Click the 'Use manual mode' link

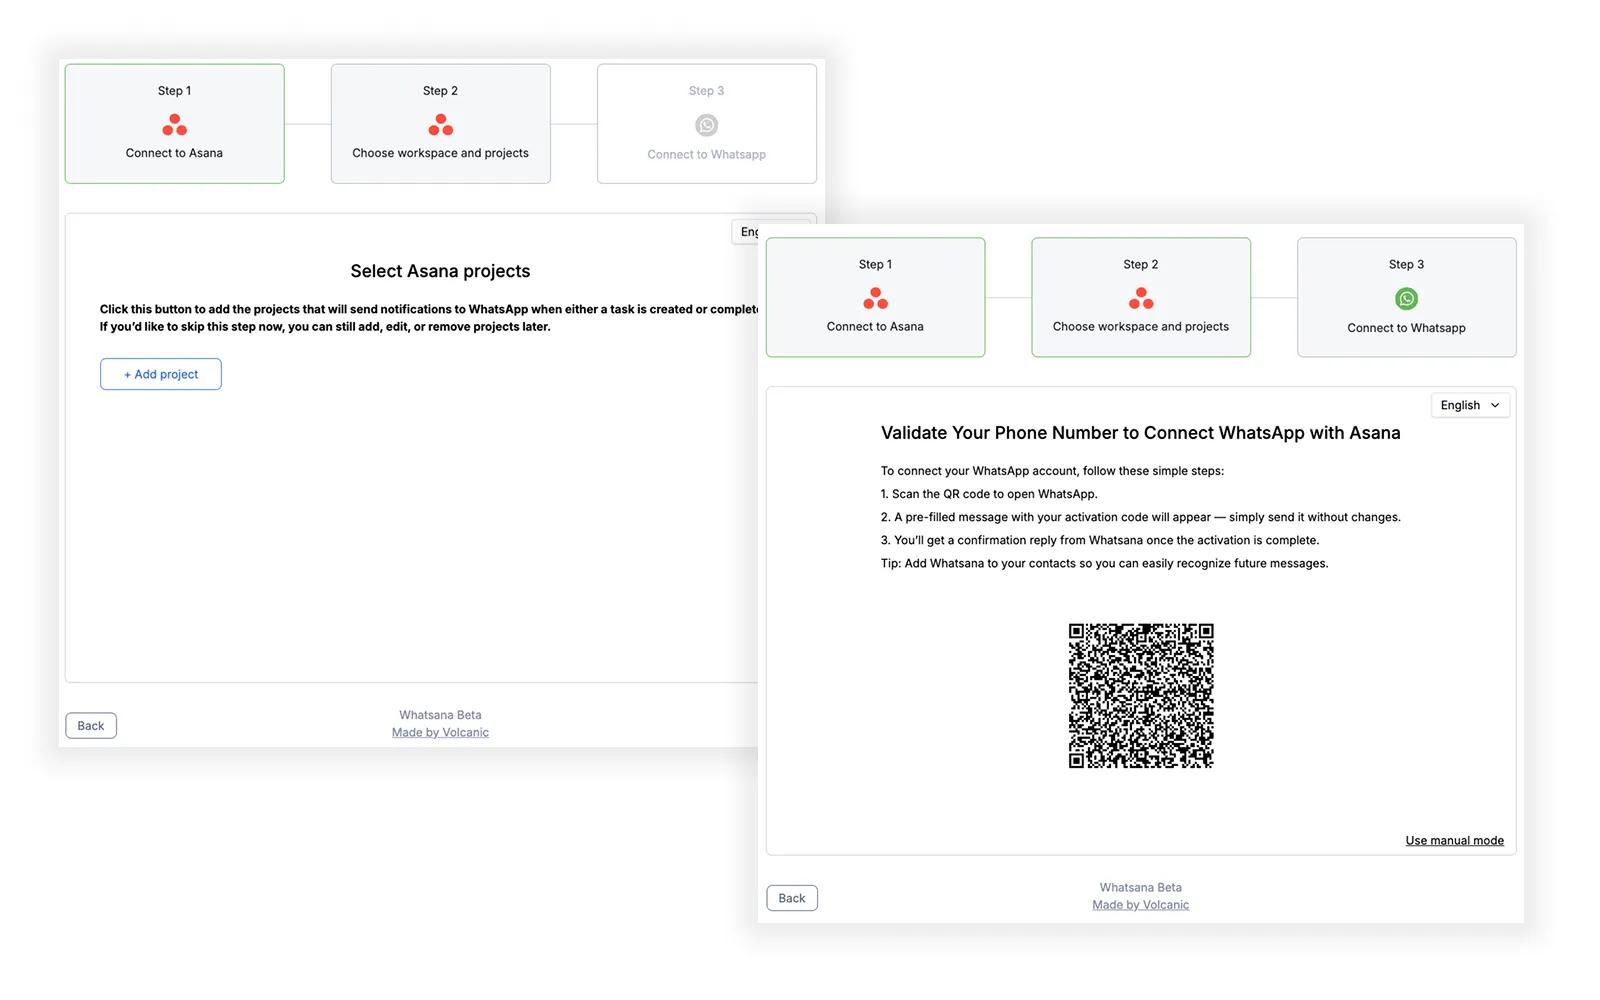tap(1454, 840)
